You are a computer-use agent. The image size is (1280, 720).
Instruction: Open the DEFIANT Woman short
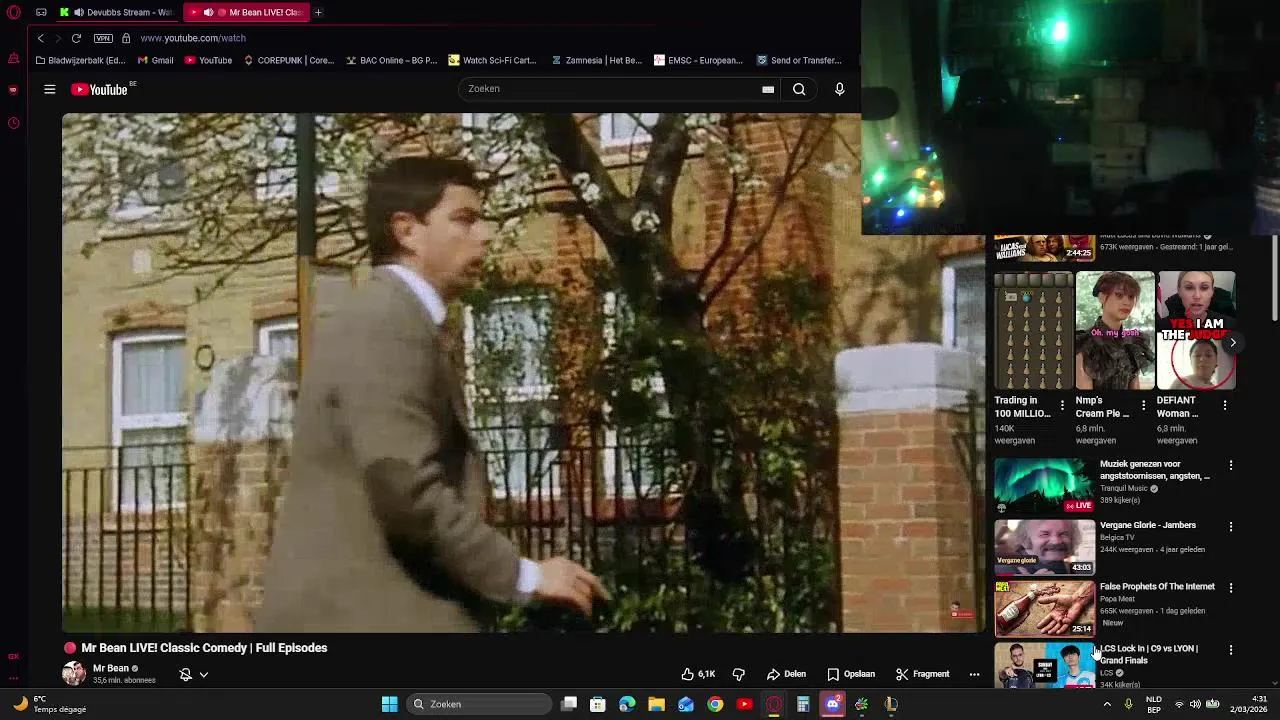[1196, 330]
